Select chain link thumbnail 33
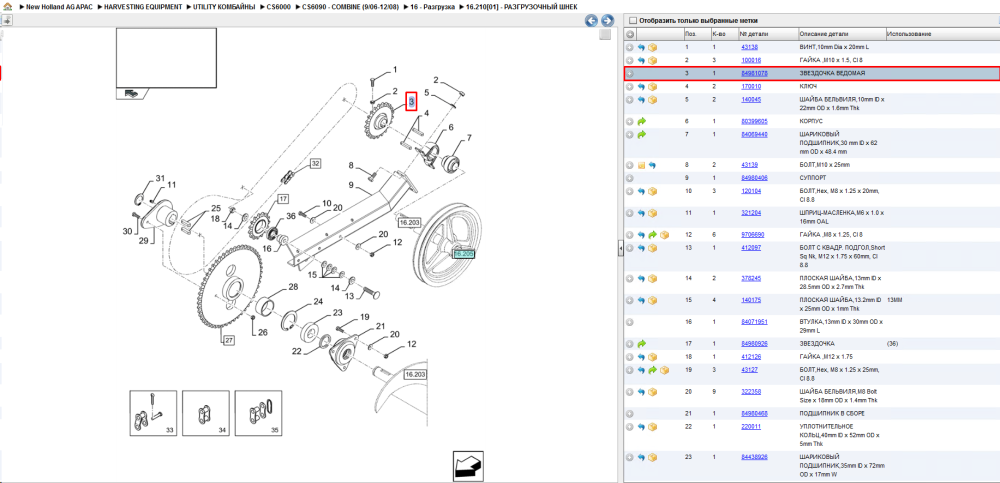The width and height of the screenshot is (1000, 483). 152,413
